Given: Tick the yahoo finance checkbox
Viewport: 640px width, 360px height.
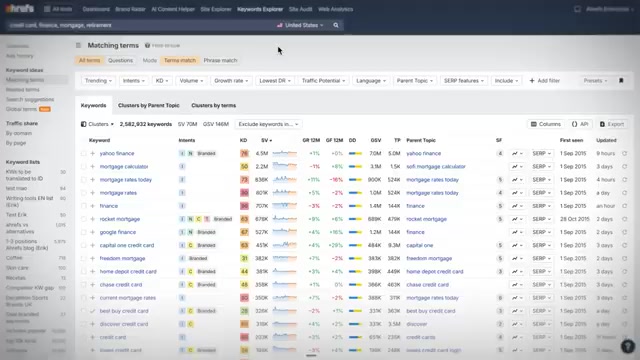Looking at the screenshot, I should tap(83, 153).
